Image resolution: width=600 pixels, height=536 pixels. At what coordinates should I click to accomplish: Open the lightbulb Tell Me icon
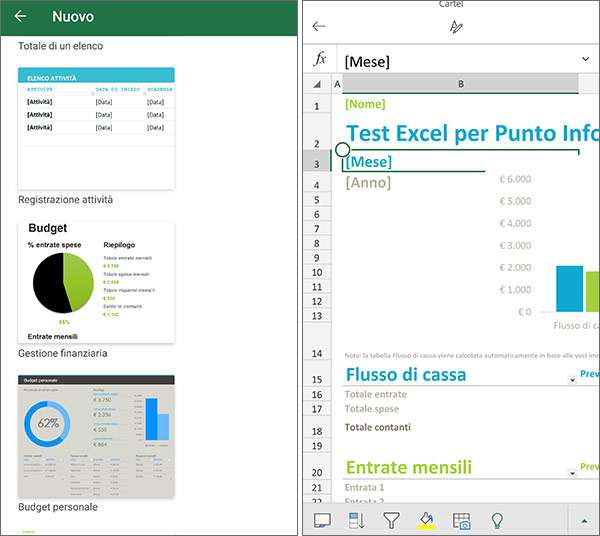click(497, 520)
